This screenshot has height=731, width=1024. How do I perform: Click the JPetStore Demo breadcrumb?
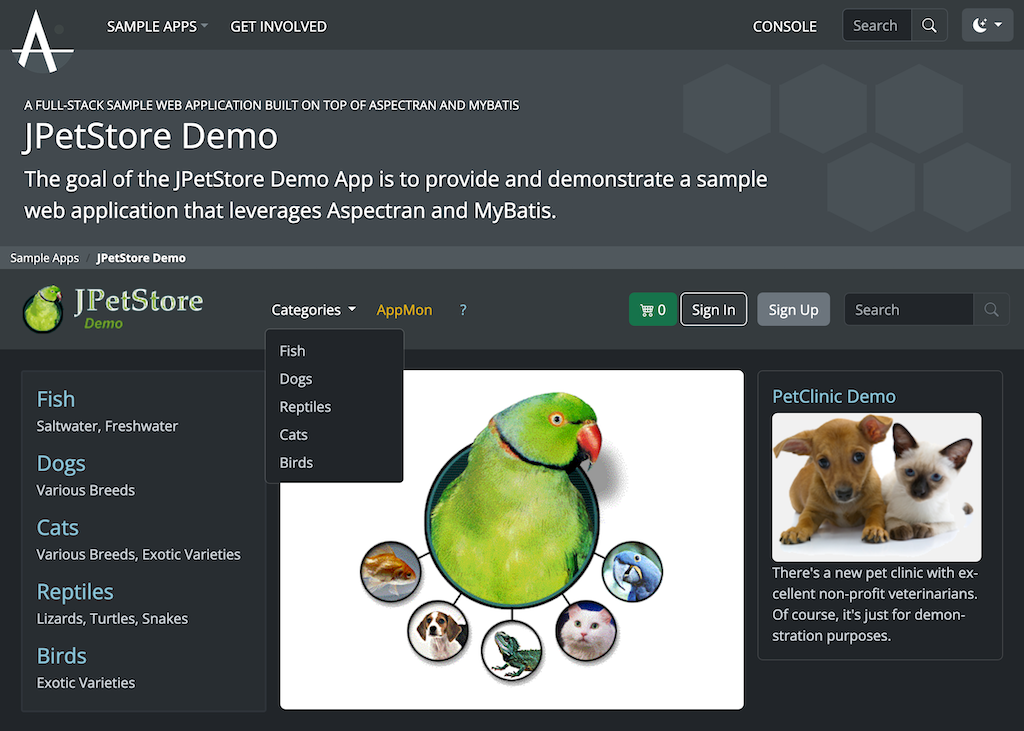[141, 258]
